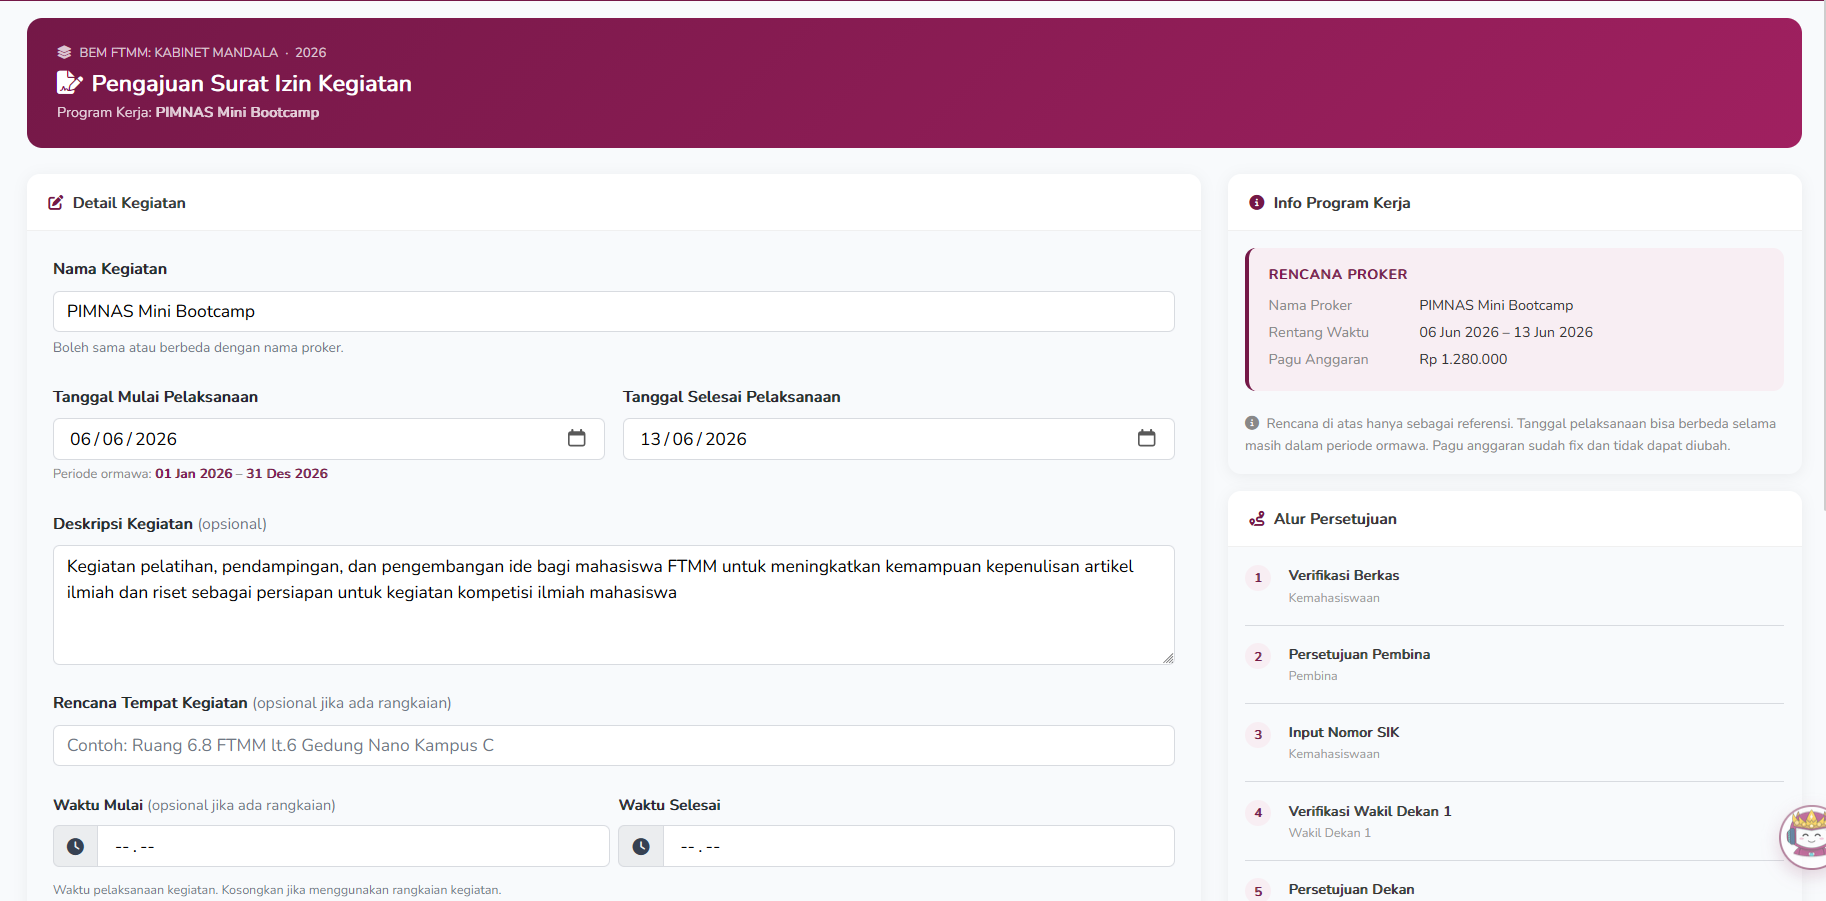Open calendar picker for Tanggal Selesai Pelaksanaan
The width and height of the screenshot is (1826, 901).
coord(1146,438)
